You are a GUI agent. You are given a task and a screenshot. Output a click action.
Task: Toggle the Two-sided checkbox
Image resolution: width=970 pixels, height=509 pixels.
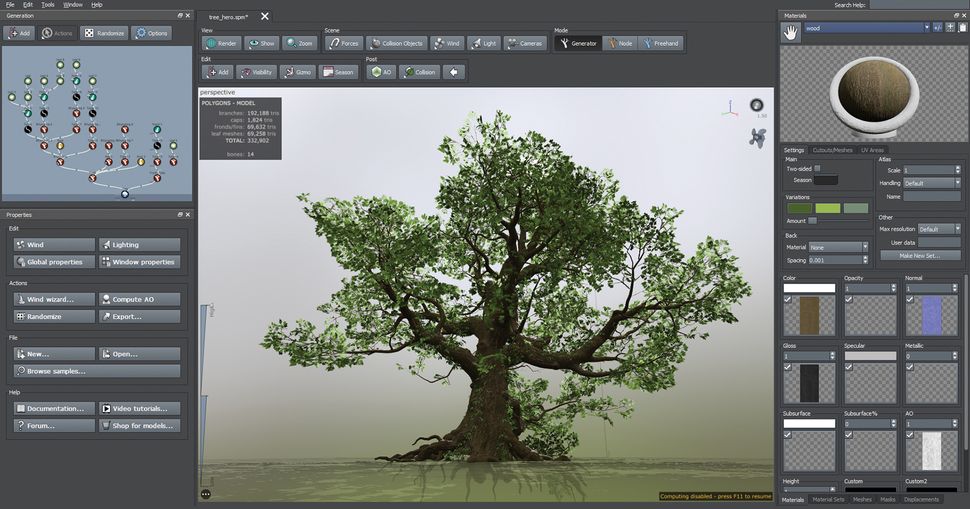point(817,169)
